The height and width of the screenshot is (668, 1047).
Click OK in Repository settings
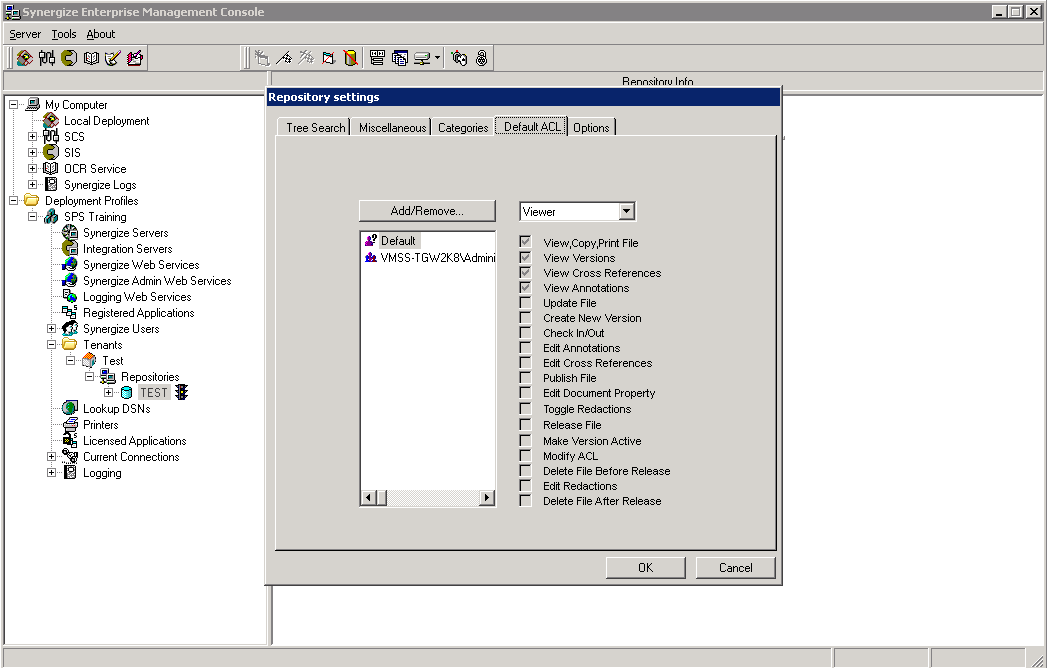click(x=645, y=568)
